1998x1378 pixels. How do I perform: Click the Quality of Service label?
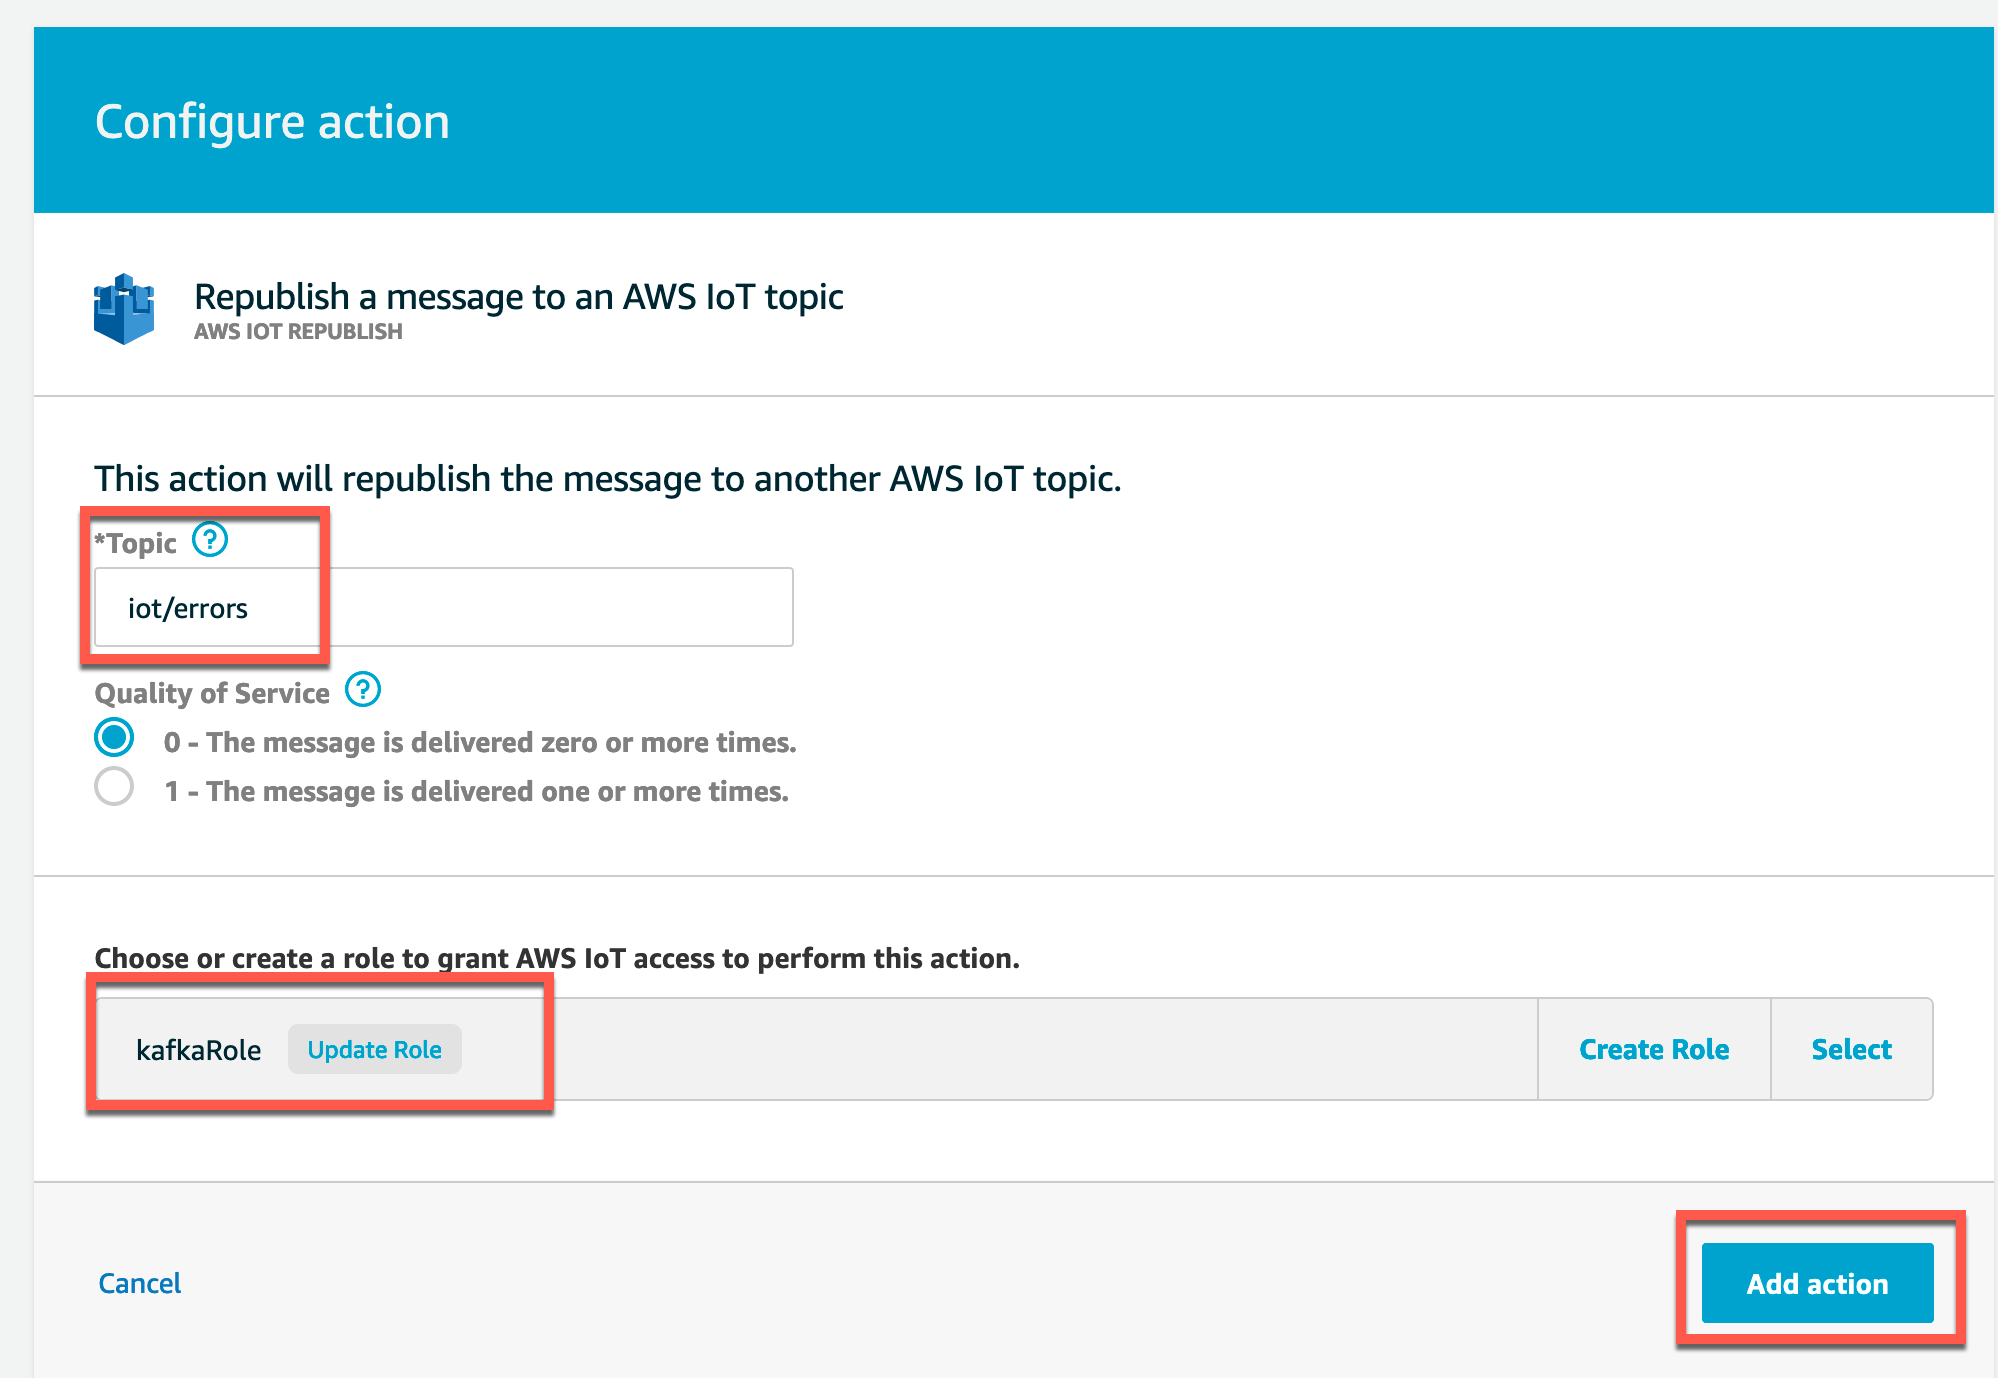tap(212, 693)
